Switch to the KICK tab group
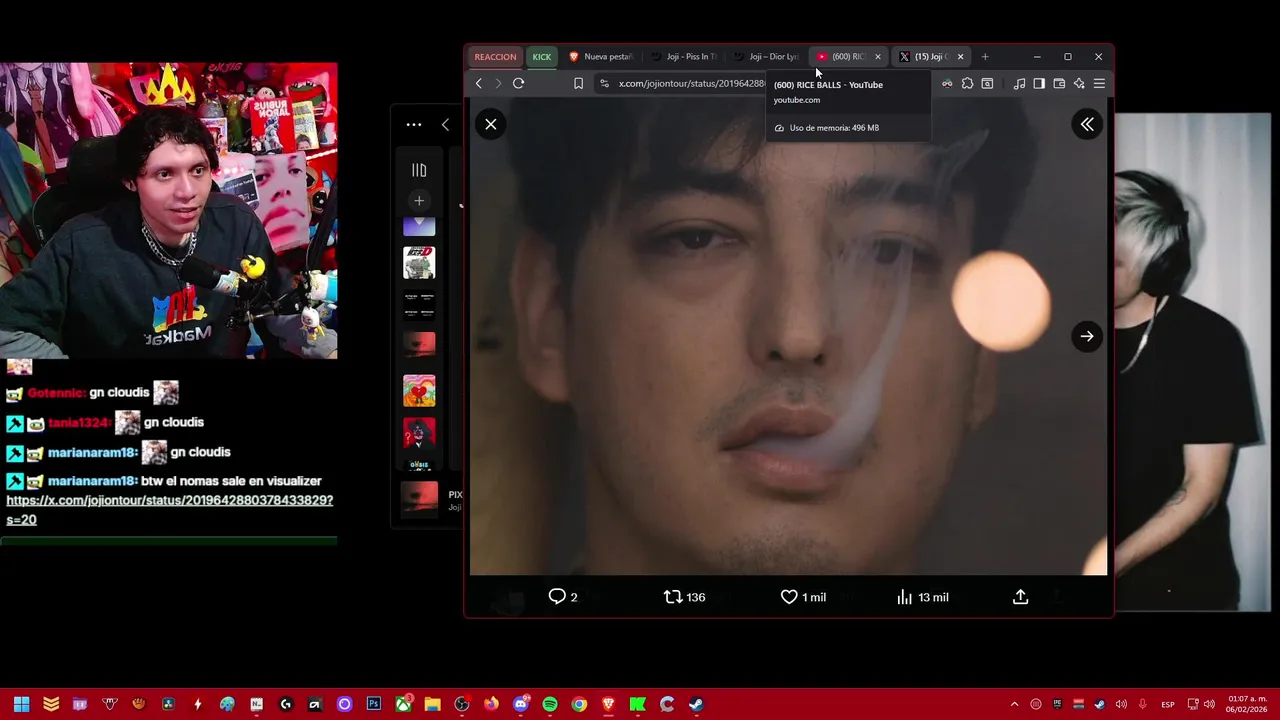Viewport: 1280px width, 720px height. [541, 57]
